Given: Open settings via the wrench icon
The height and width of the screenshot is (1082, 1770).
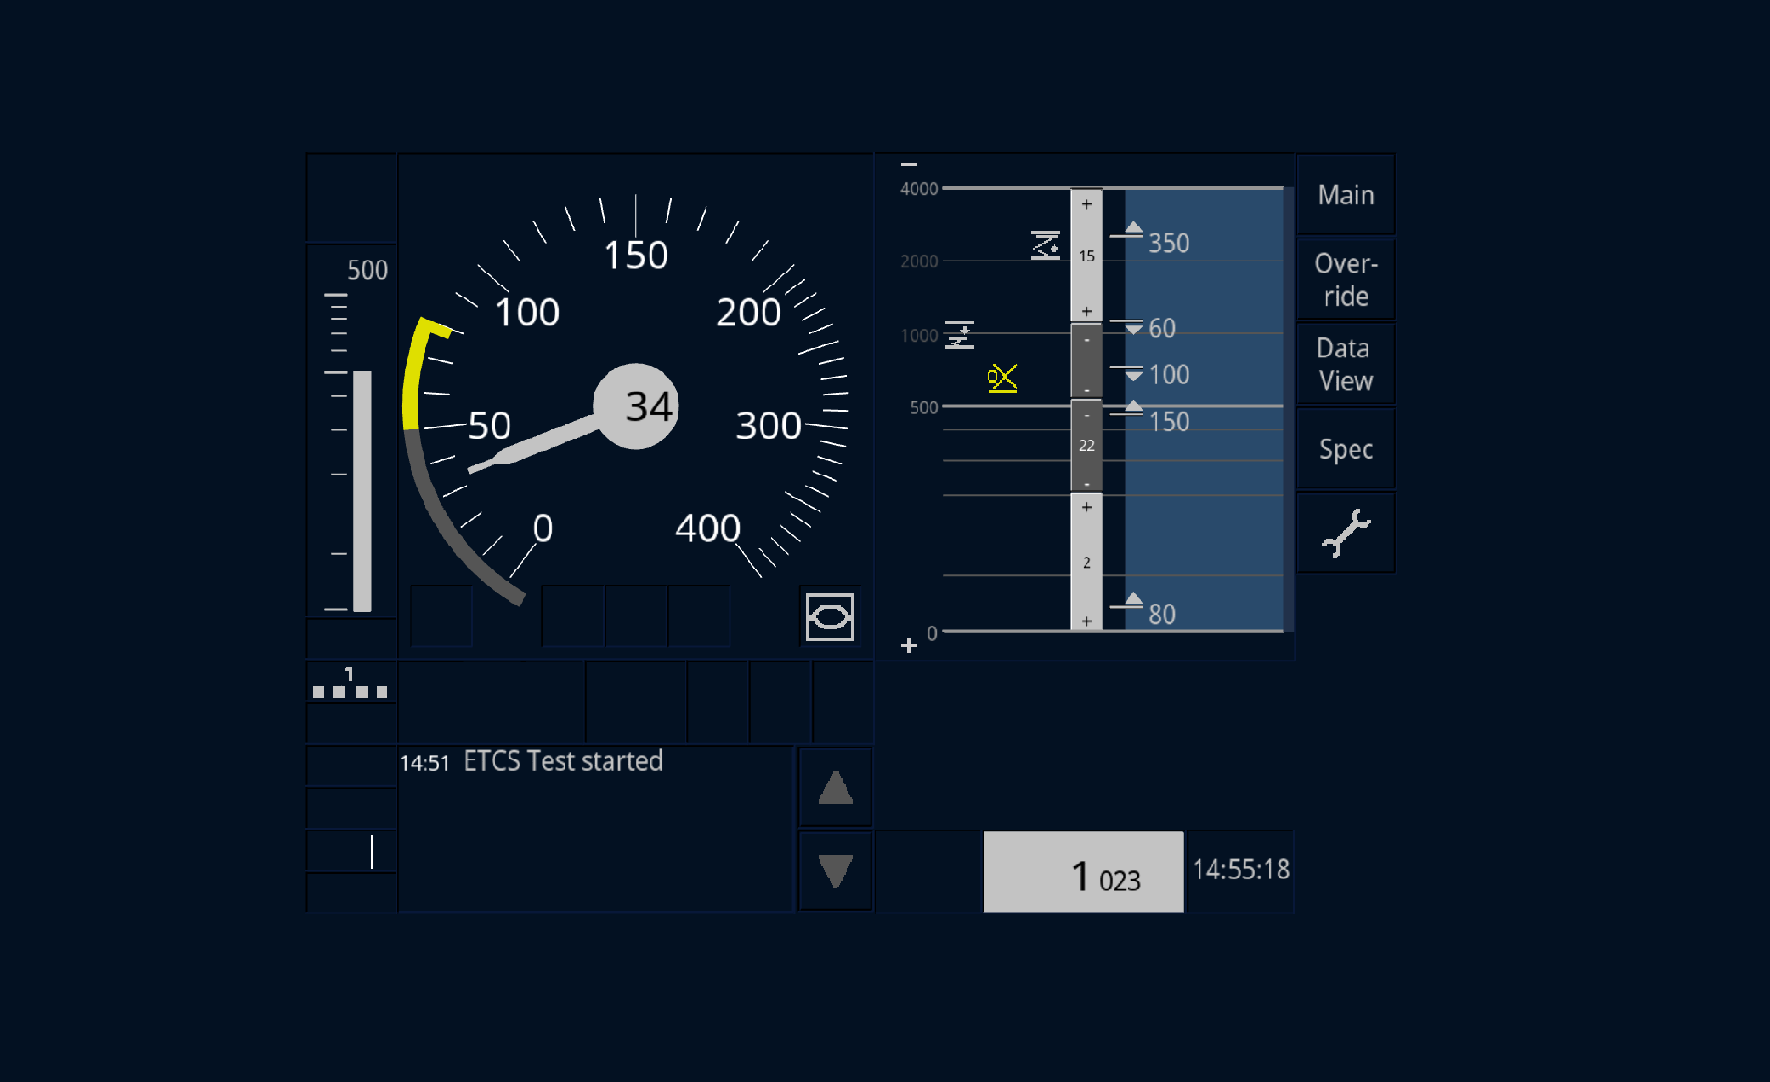Looking at the screenshot, I should 1345,533.
